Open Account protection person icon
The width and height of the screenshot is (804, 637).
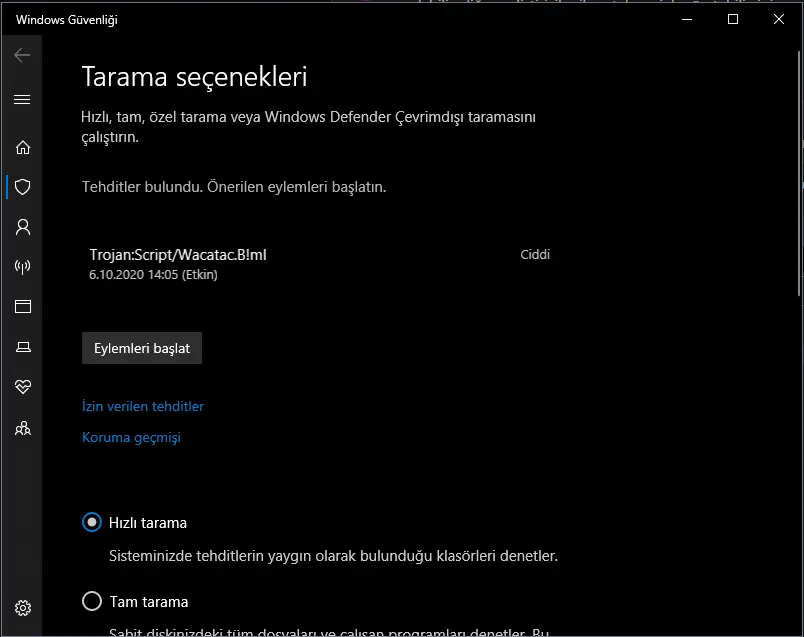coord(22,227)
